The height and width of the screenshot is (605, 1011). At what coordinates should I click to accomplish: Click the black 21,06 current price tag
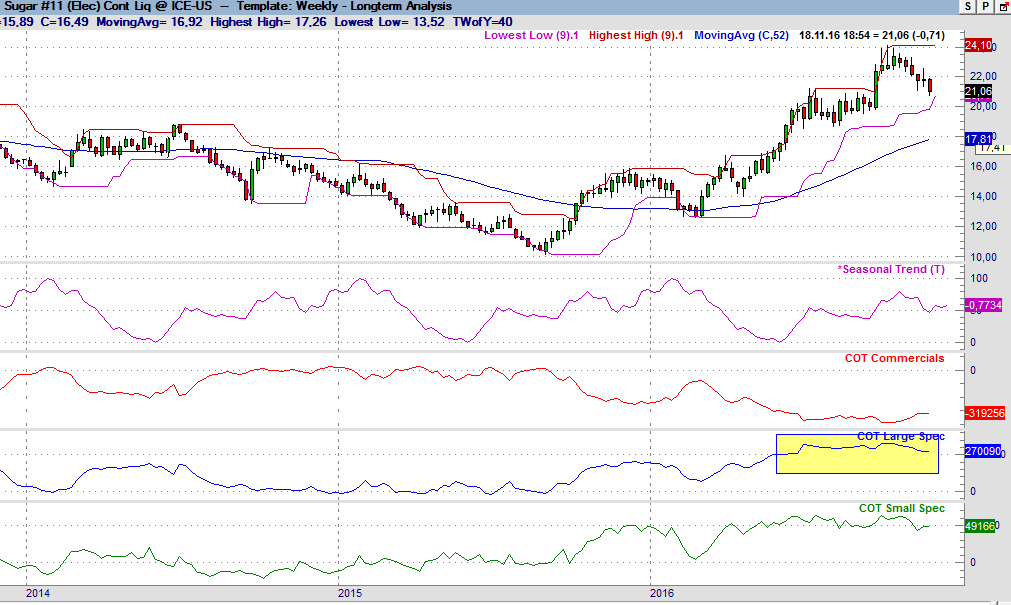(978, 91)
